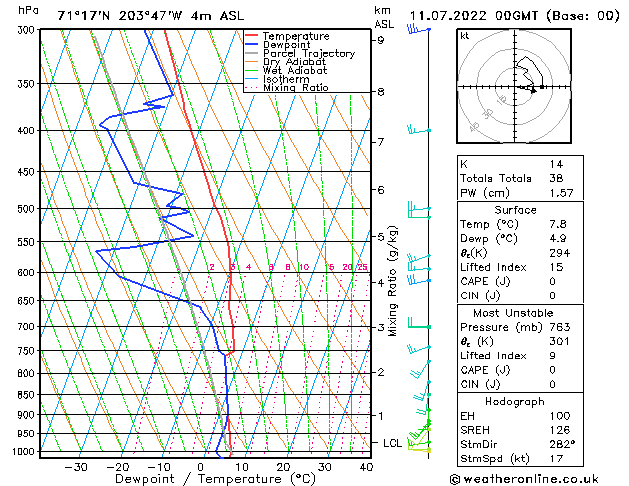Click the hPa unit label

coord(28,10)
